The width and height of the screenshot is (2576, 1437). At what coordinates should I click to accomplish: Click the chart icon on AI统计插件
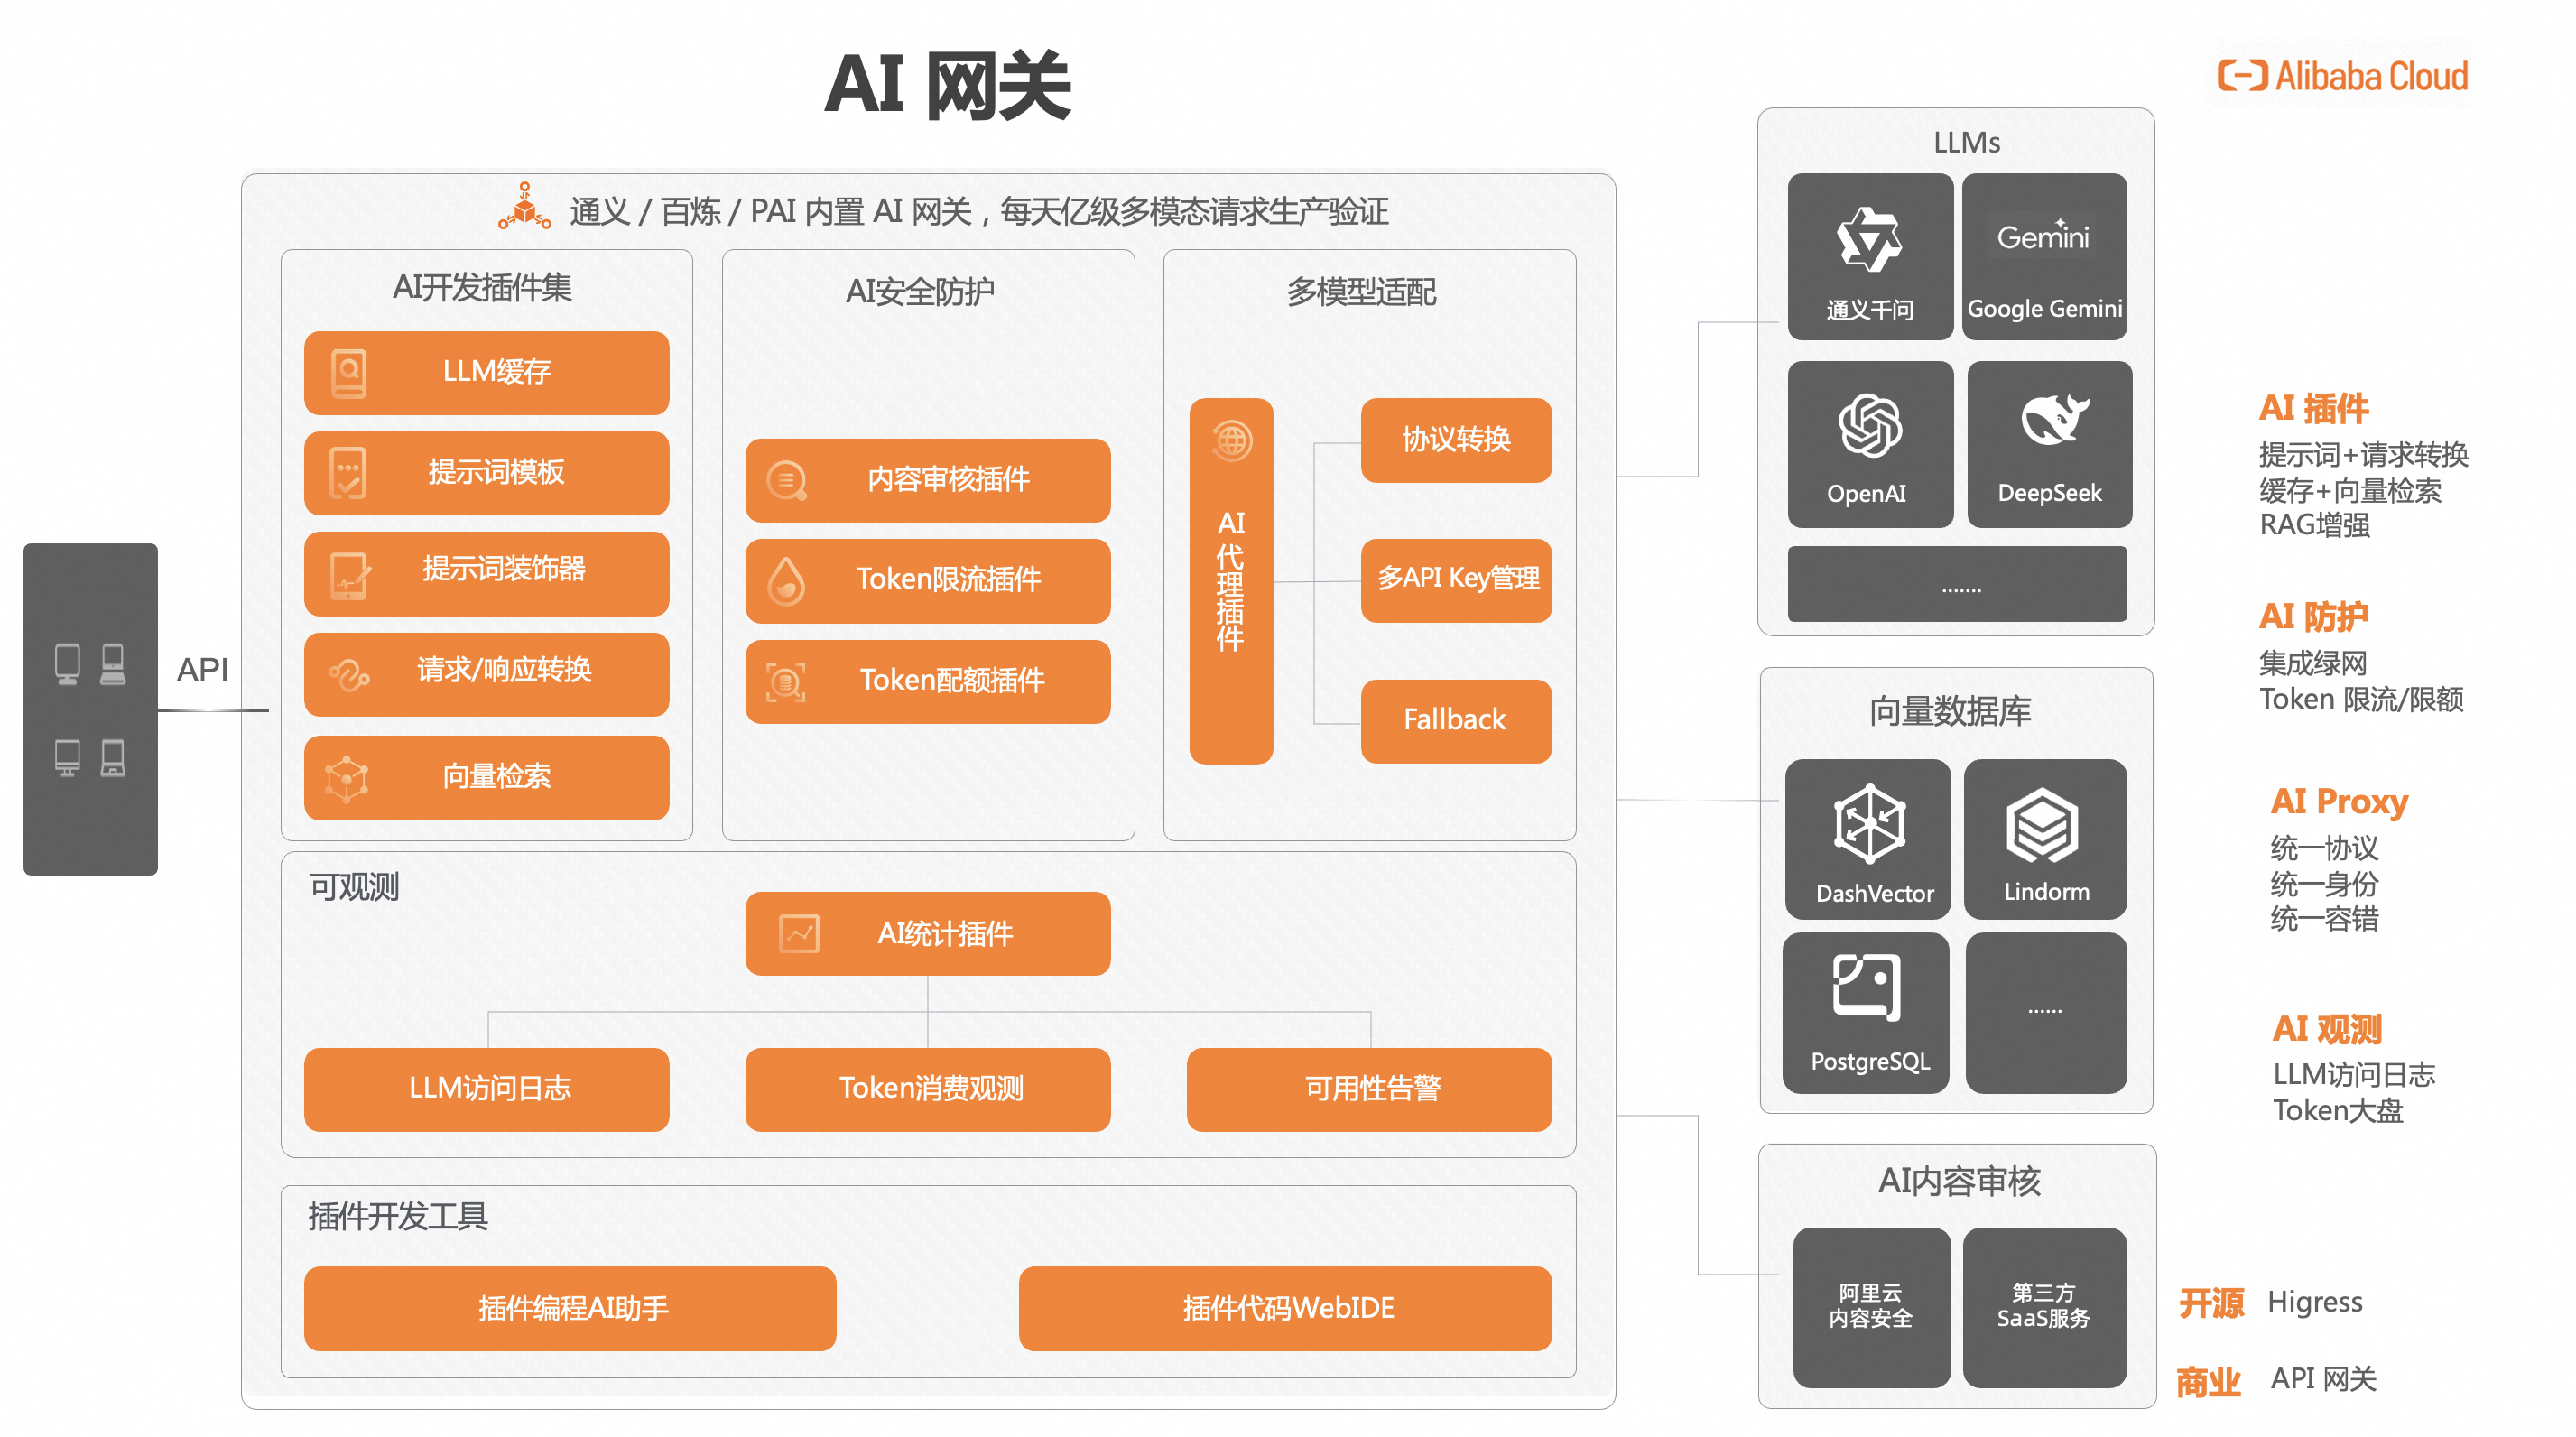coord(798,933)
